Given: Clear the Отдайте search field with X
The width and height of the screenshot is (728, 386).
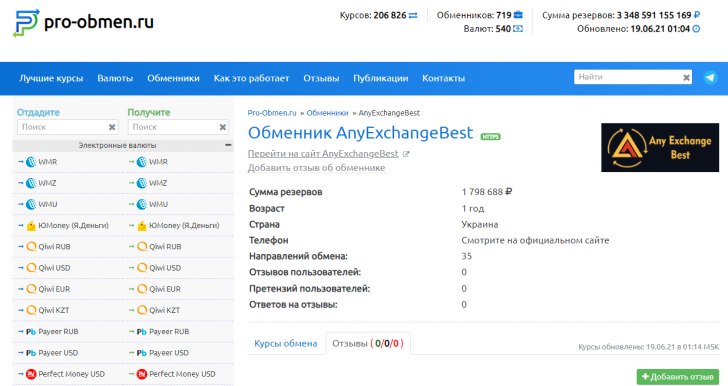Looking at the screenshot, I should click(x=112, y=127).
